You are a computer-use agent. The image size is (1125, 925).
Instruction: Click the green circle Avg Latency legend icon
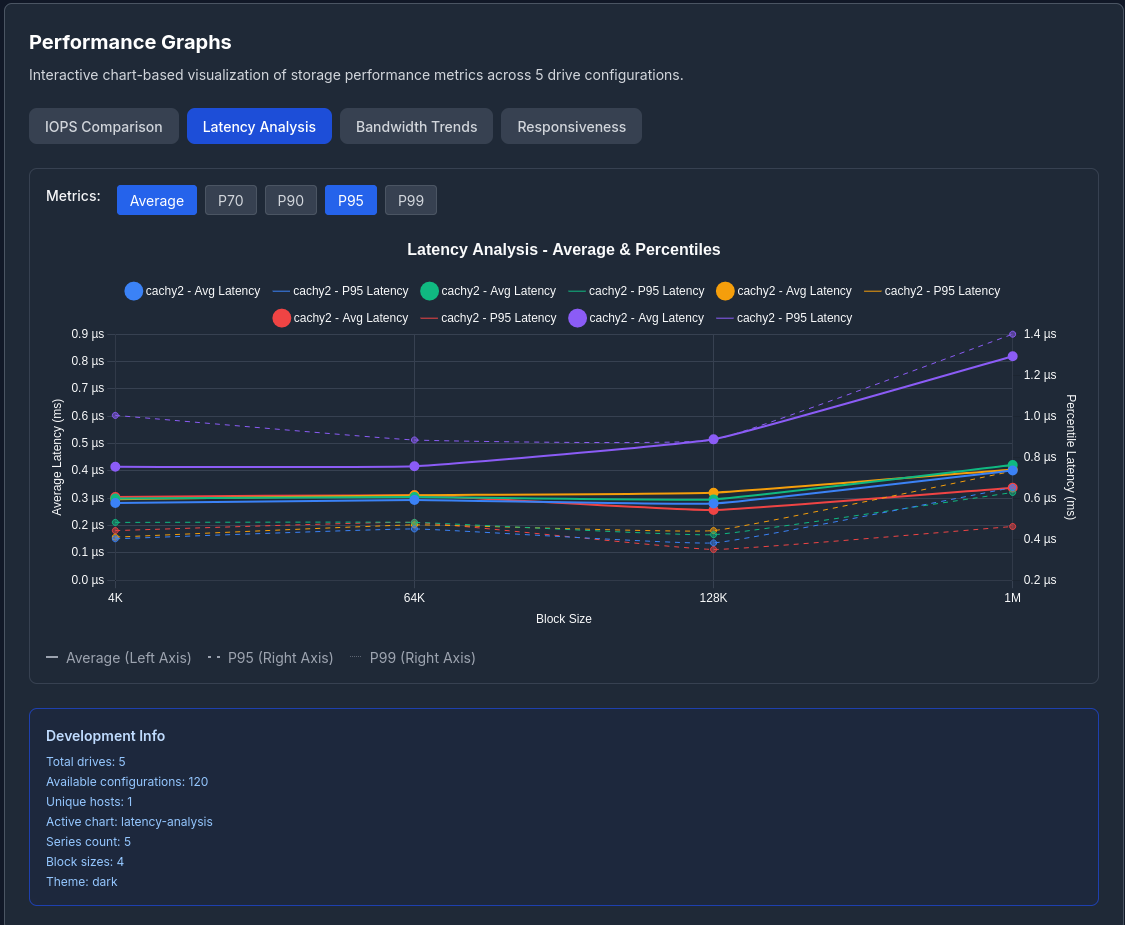430,291
